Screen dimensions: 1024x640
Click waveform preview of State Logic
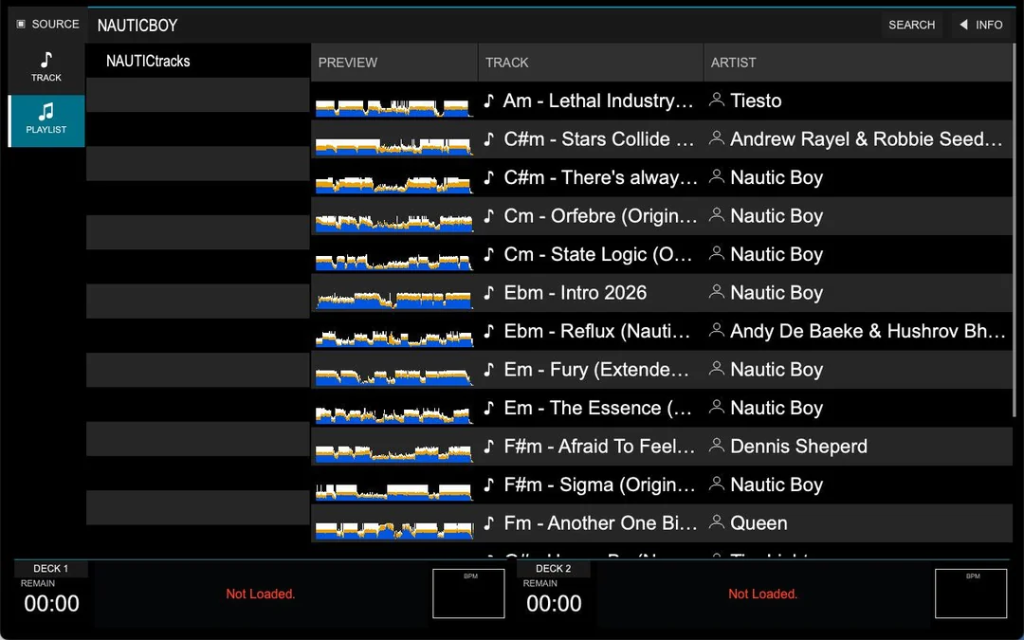(394, 261)
